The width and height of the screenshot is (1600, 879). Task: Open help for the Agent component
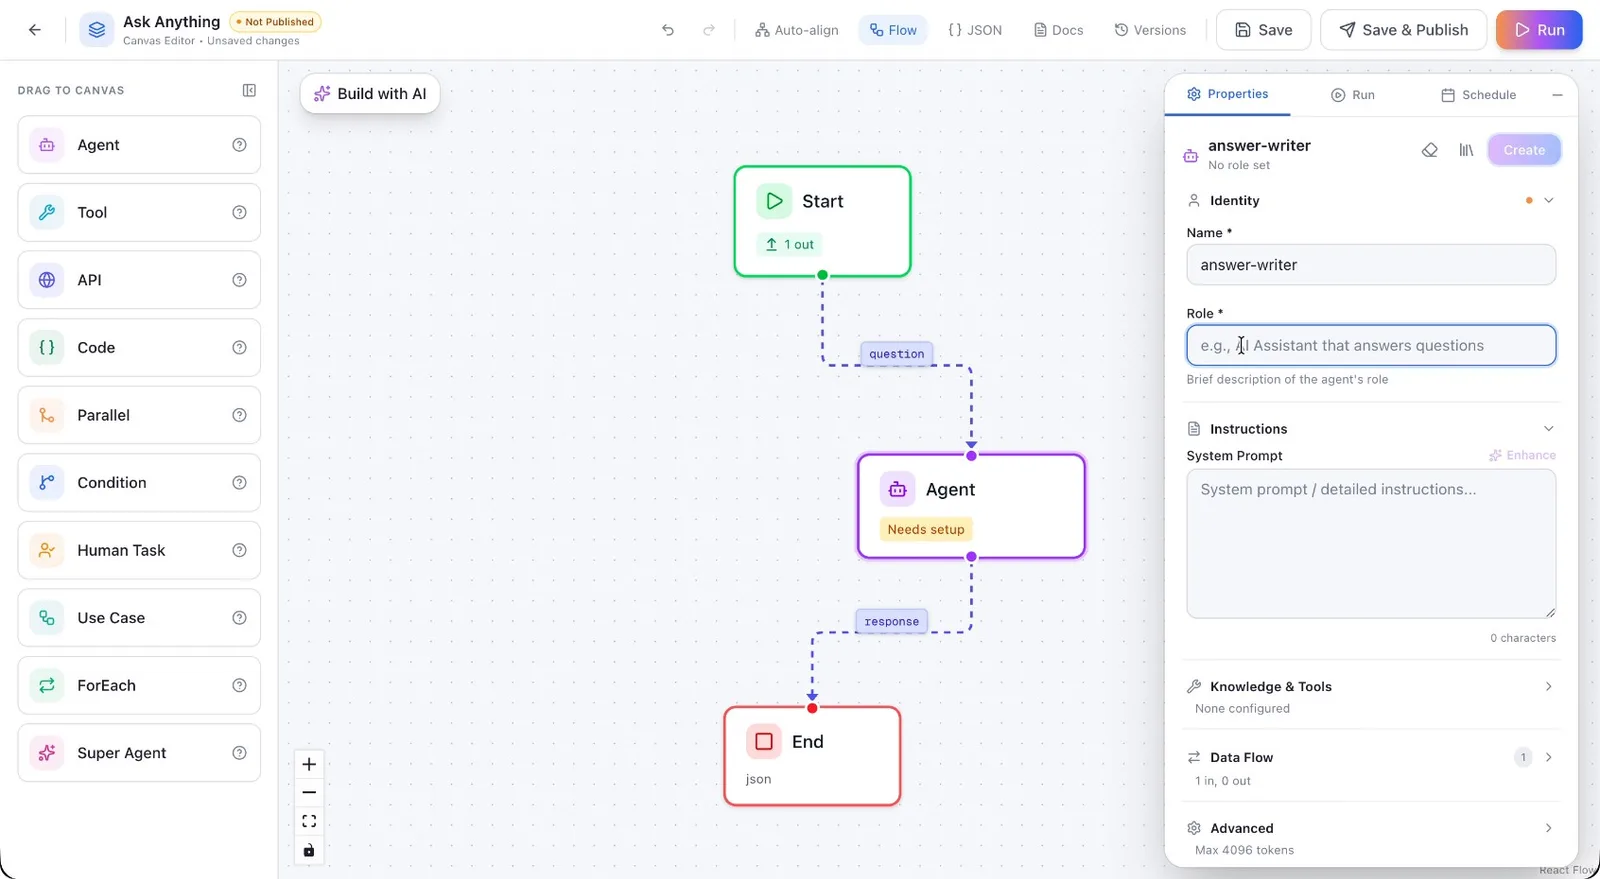(239, 145)
